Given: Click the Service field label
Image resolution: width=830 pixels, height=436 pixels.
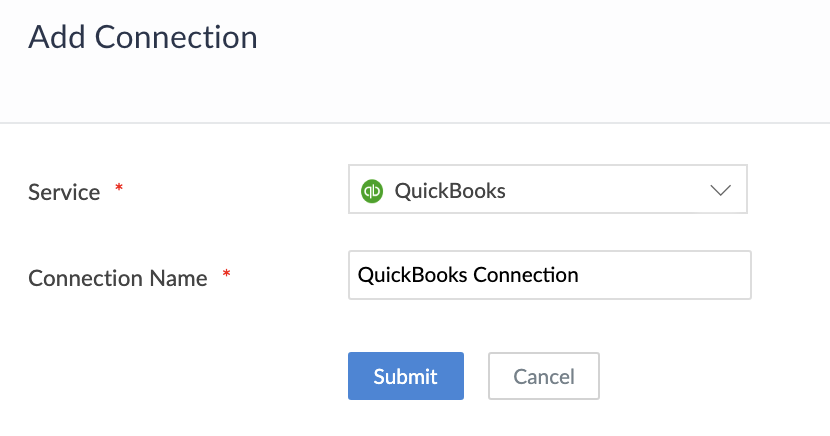Looking at the screenshot, I should 64,192.
